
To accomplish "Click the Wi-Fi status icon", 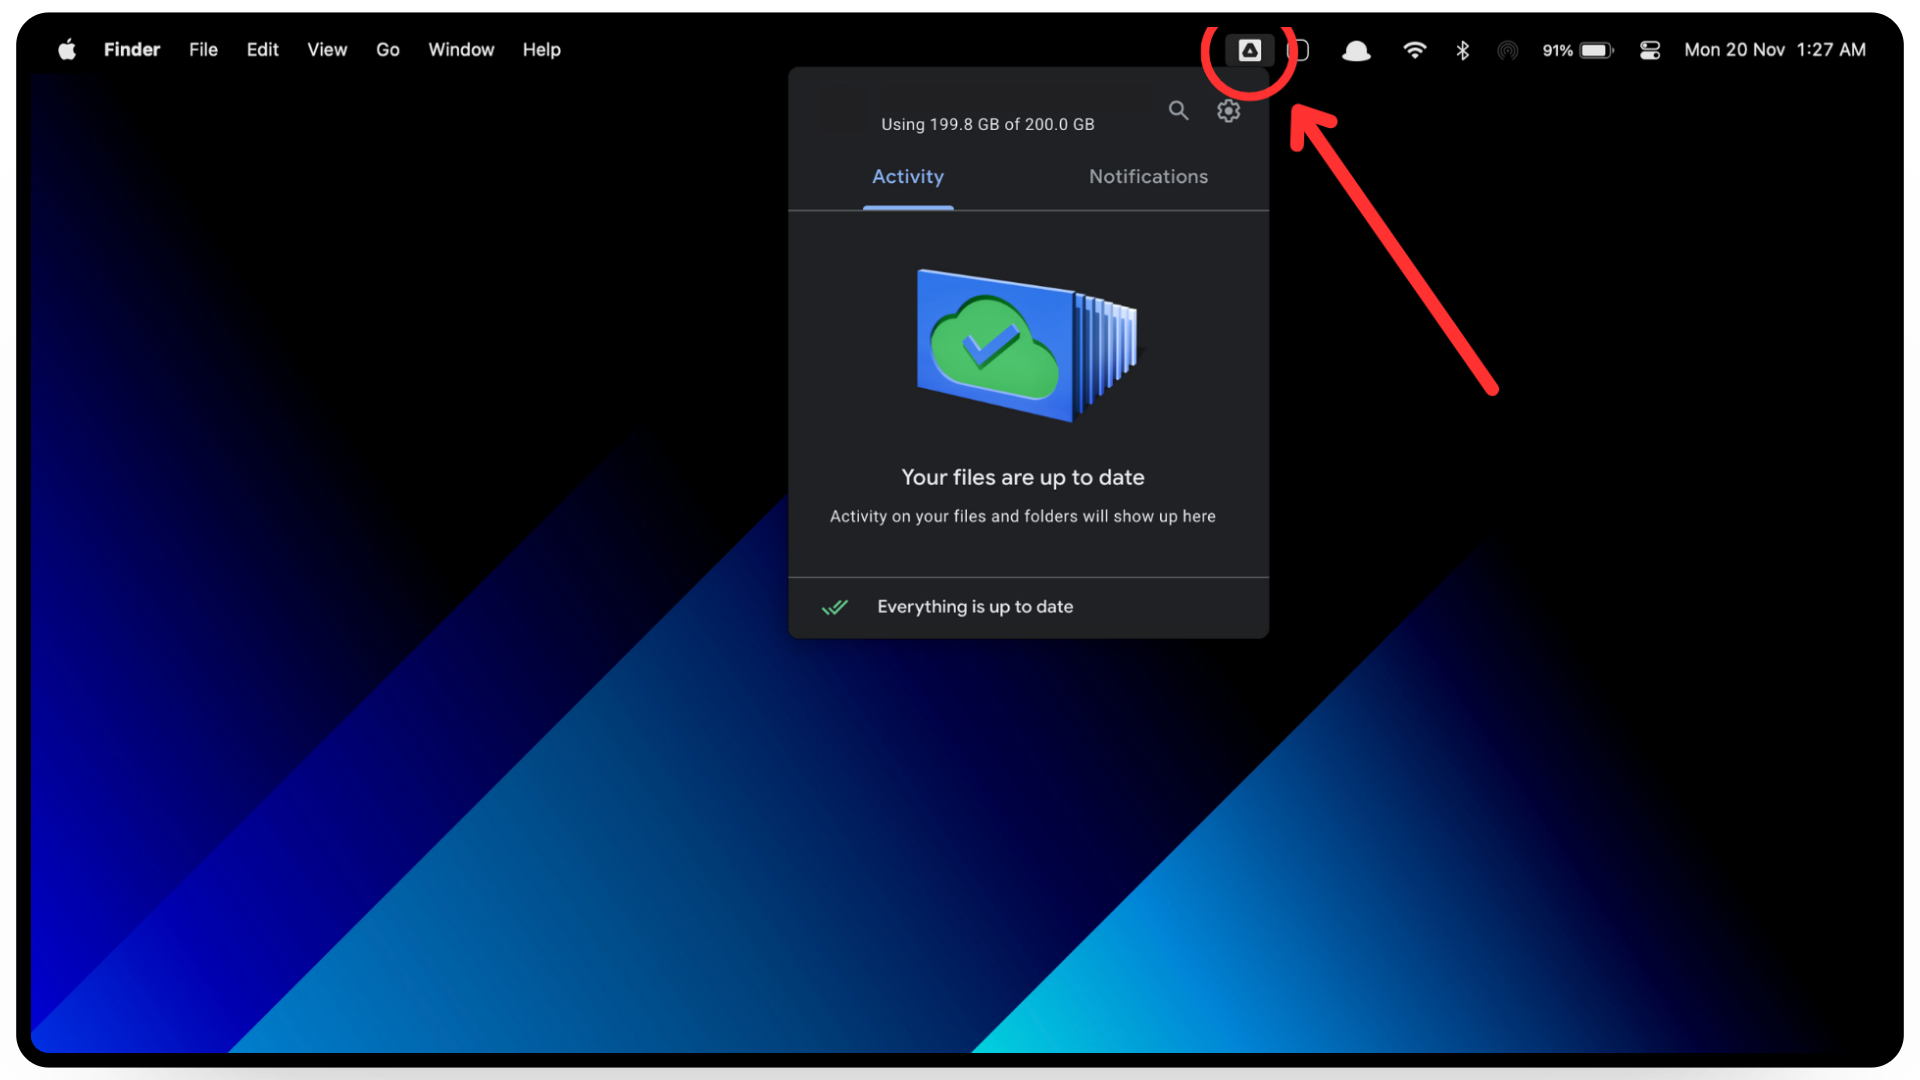I will click(1414, 50).
